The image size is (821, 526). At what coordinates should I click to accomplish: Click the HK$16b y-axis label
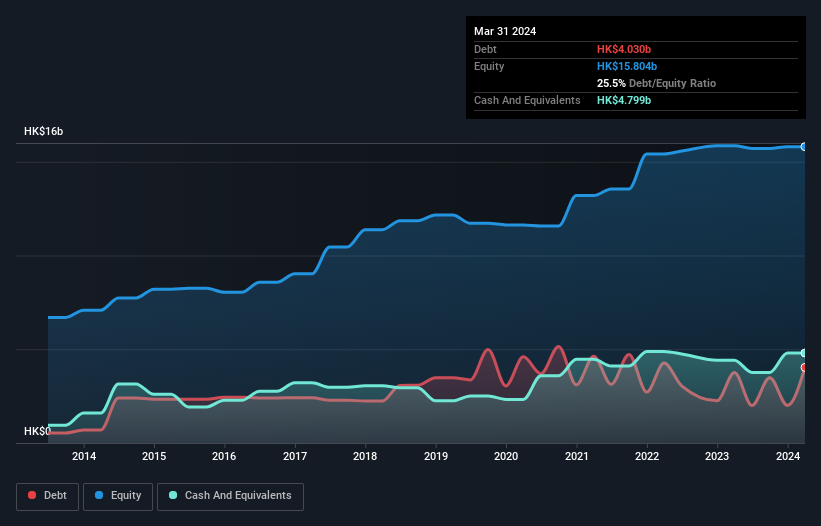point(43,131)
